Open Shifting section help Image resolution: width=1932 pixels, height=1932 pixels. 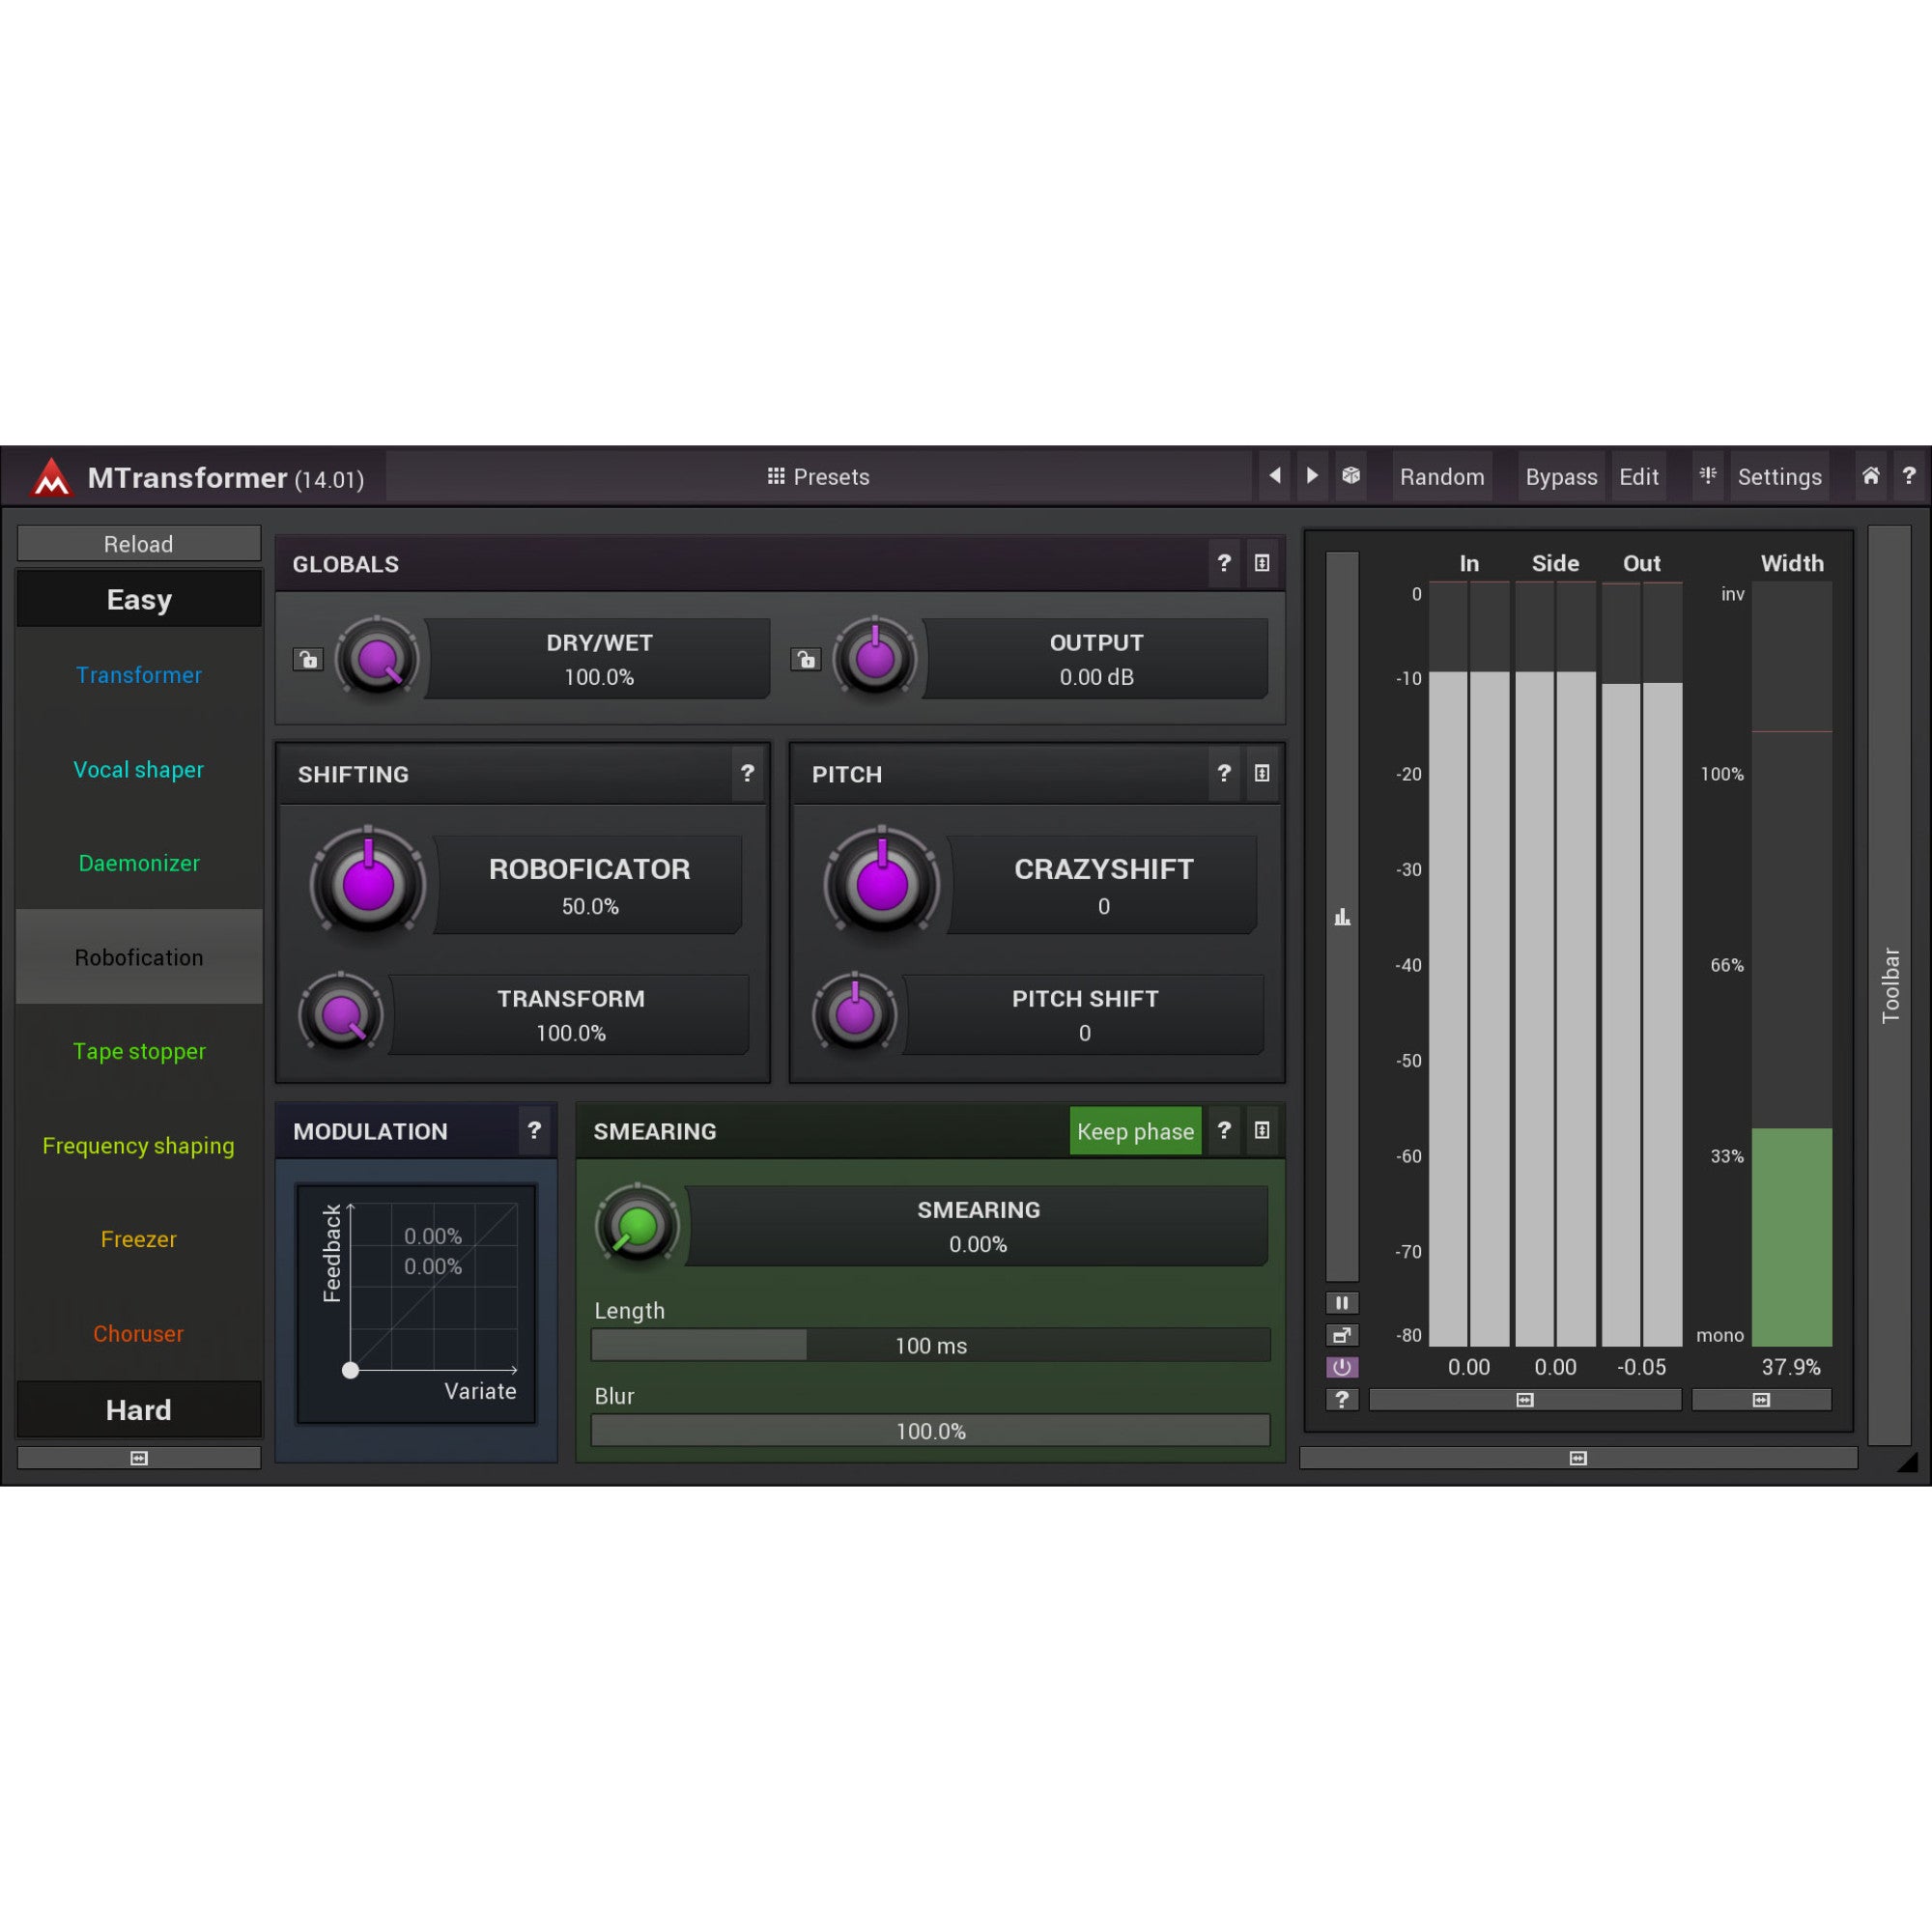747,773
